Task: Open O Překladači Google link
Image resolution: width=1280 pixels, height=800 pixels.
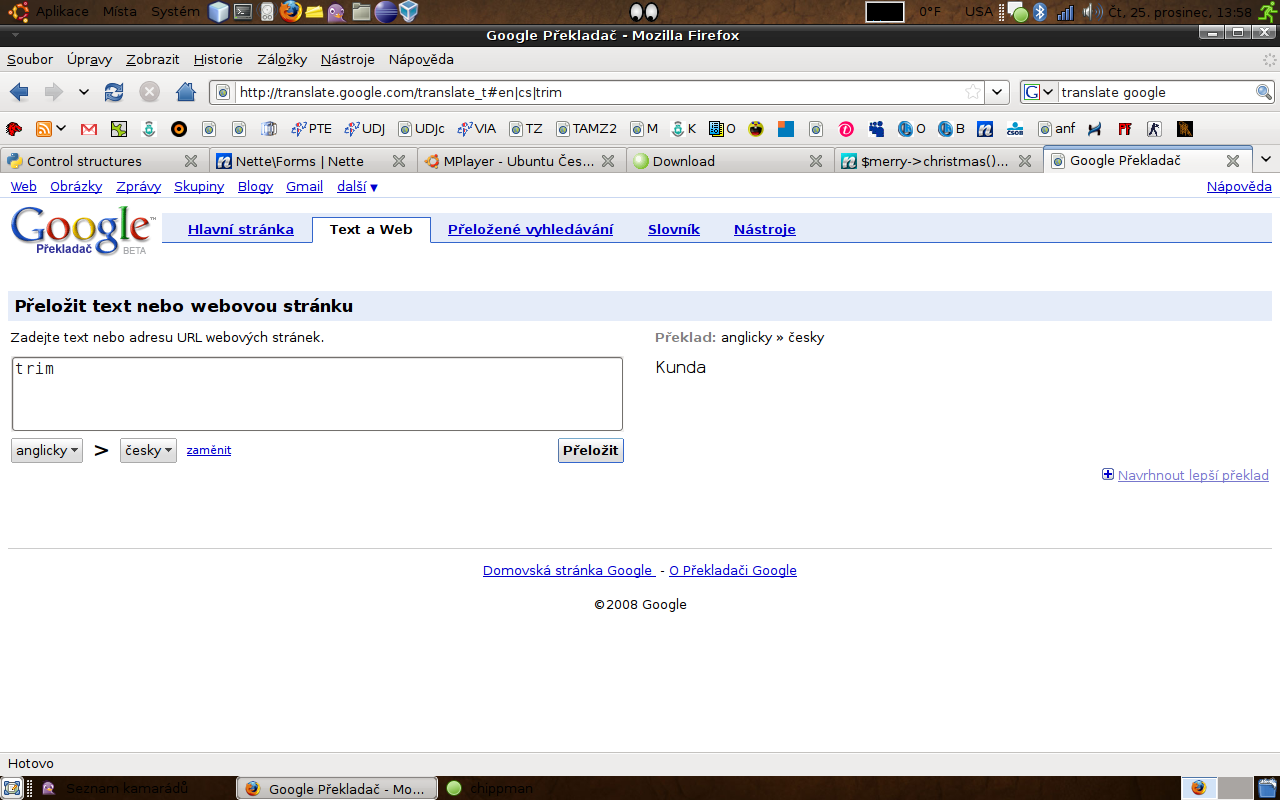Action: point(733,570)
